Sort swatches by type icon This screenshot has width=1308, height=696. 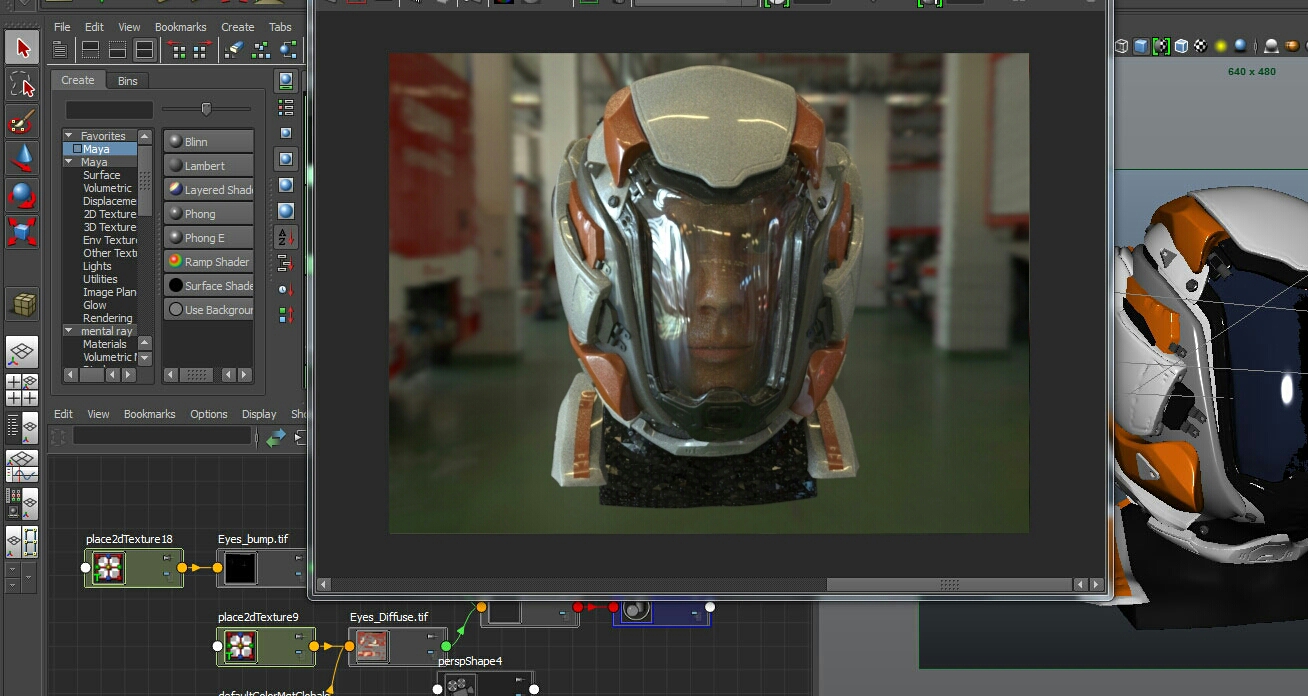point(286,263)
